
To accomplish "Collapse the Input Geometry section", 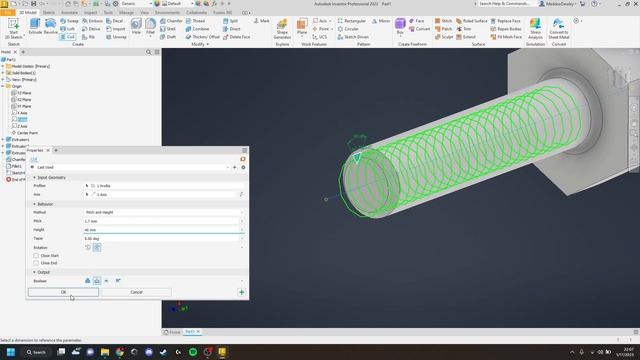I will pos(34,178).
